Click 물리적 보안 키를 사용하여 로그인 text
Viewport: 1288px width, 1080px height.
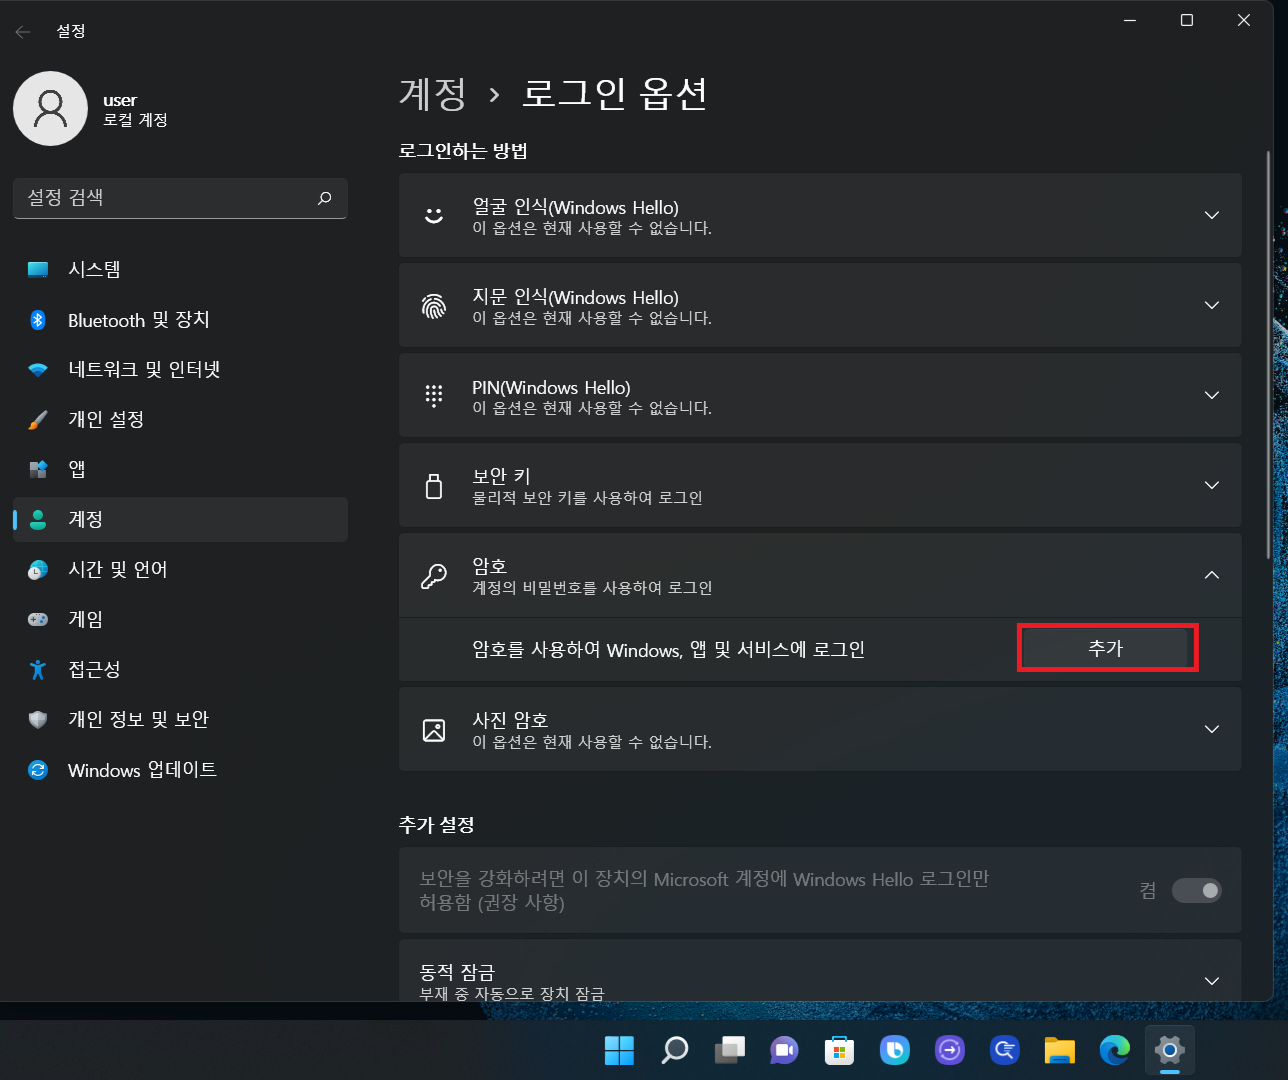click(588, 498)
